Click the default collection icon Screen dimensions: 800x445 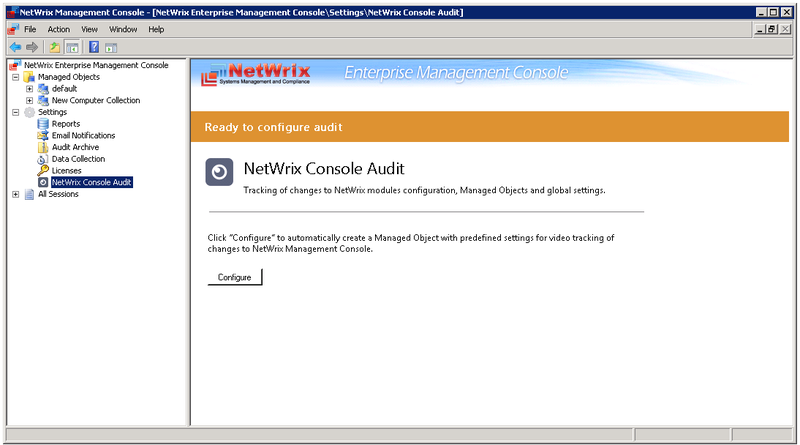pos(43,89)
